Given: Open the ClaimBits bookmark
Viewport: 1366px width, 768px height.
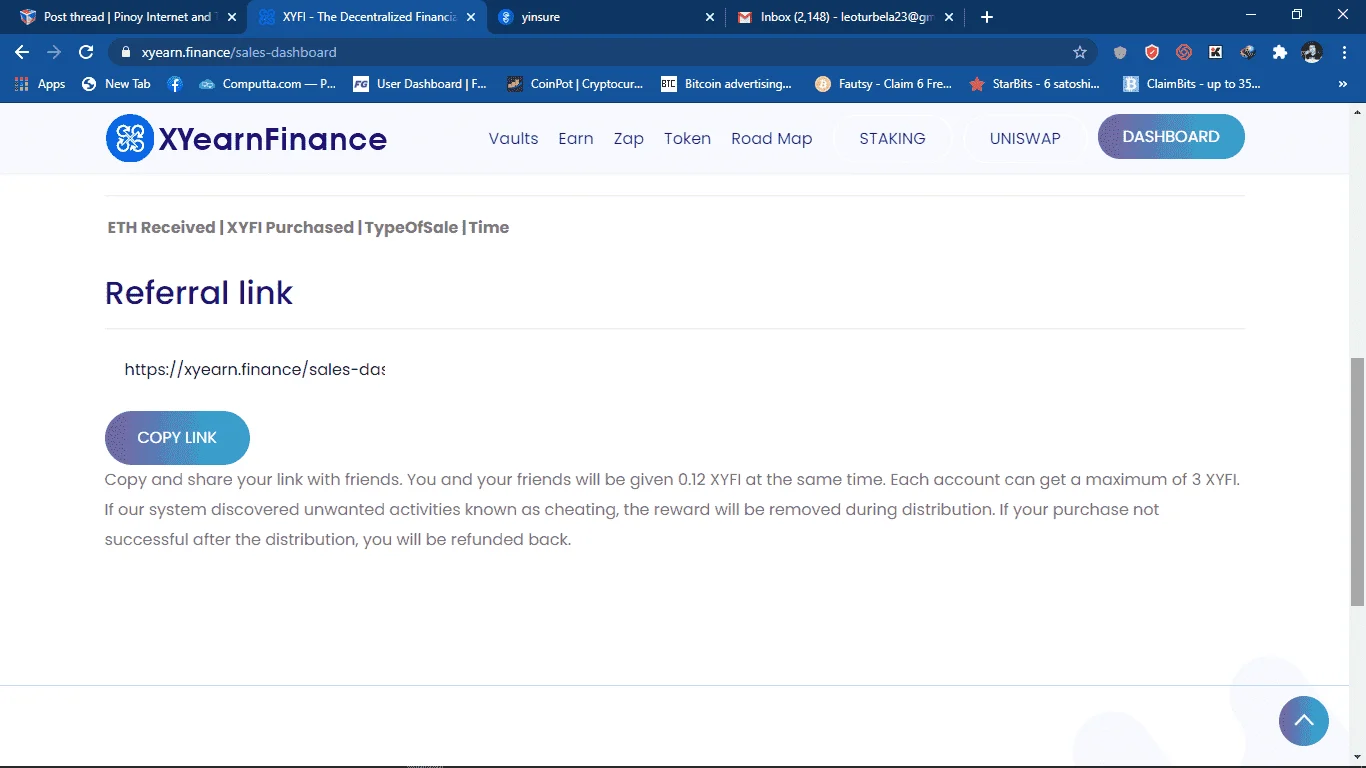Looking at the screenshot, I should [x=1192, y=84].
